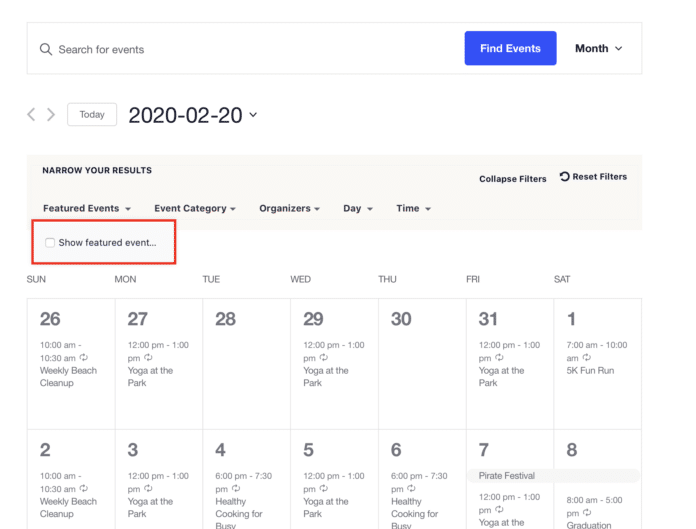The width and height of the screenshot is (696, 529).
Task: Expand the Event Category filter
Action: coord(195,208)
